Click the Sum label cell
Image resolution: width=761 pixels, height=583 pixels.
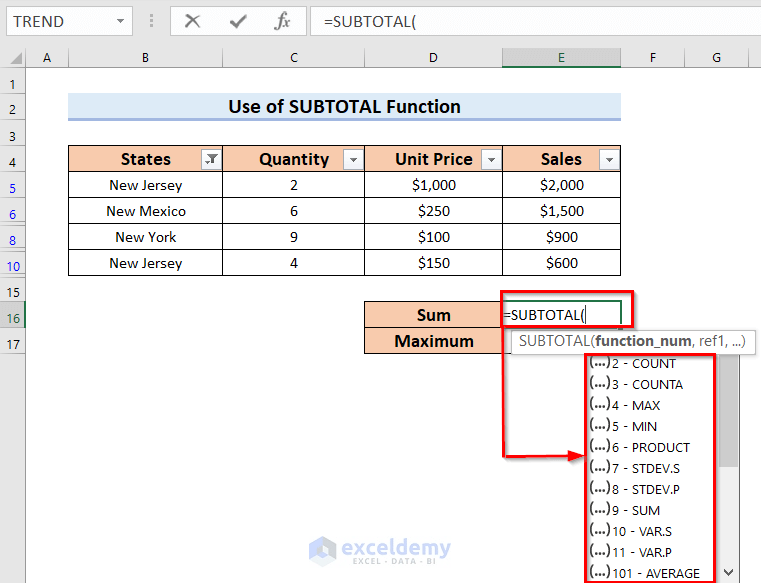click(x=433, y=315)
